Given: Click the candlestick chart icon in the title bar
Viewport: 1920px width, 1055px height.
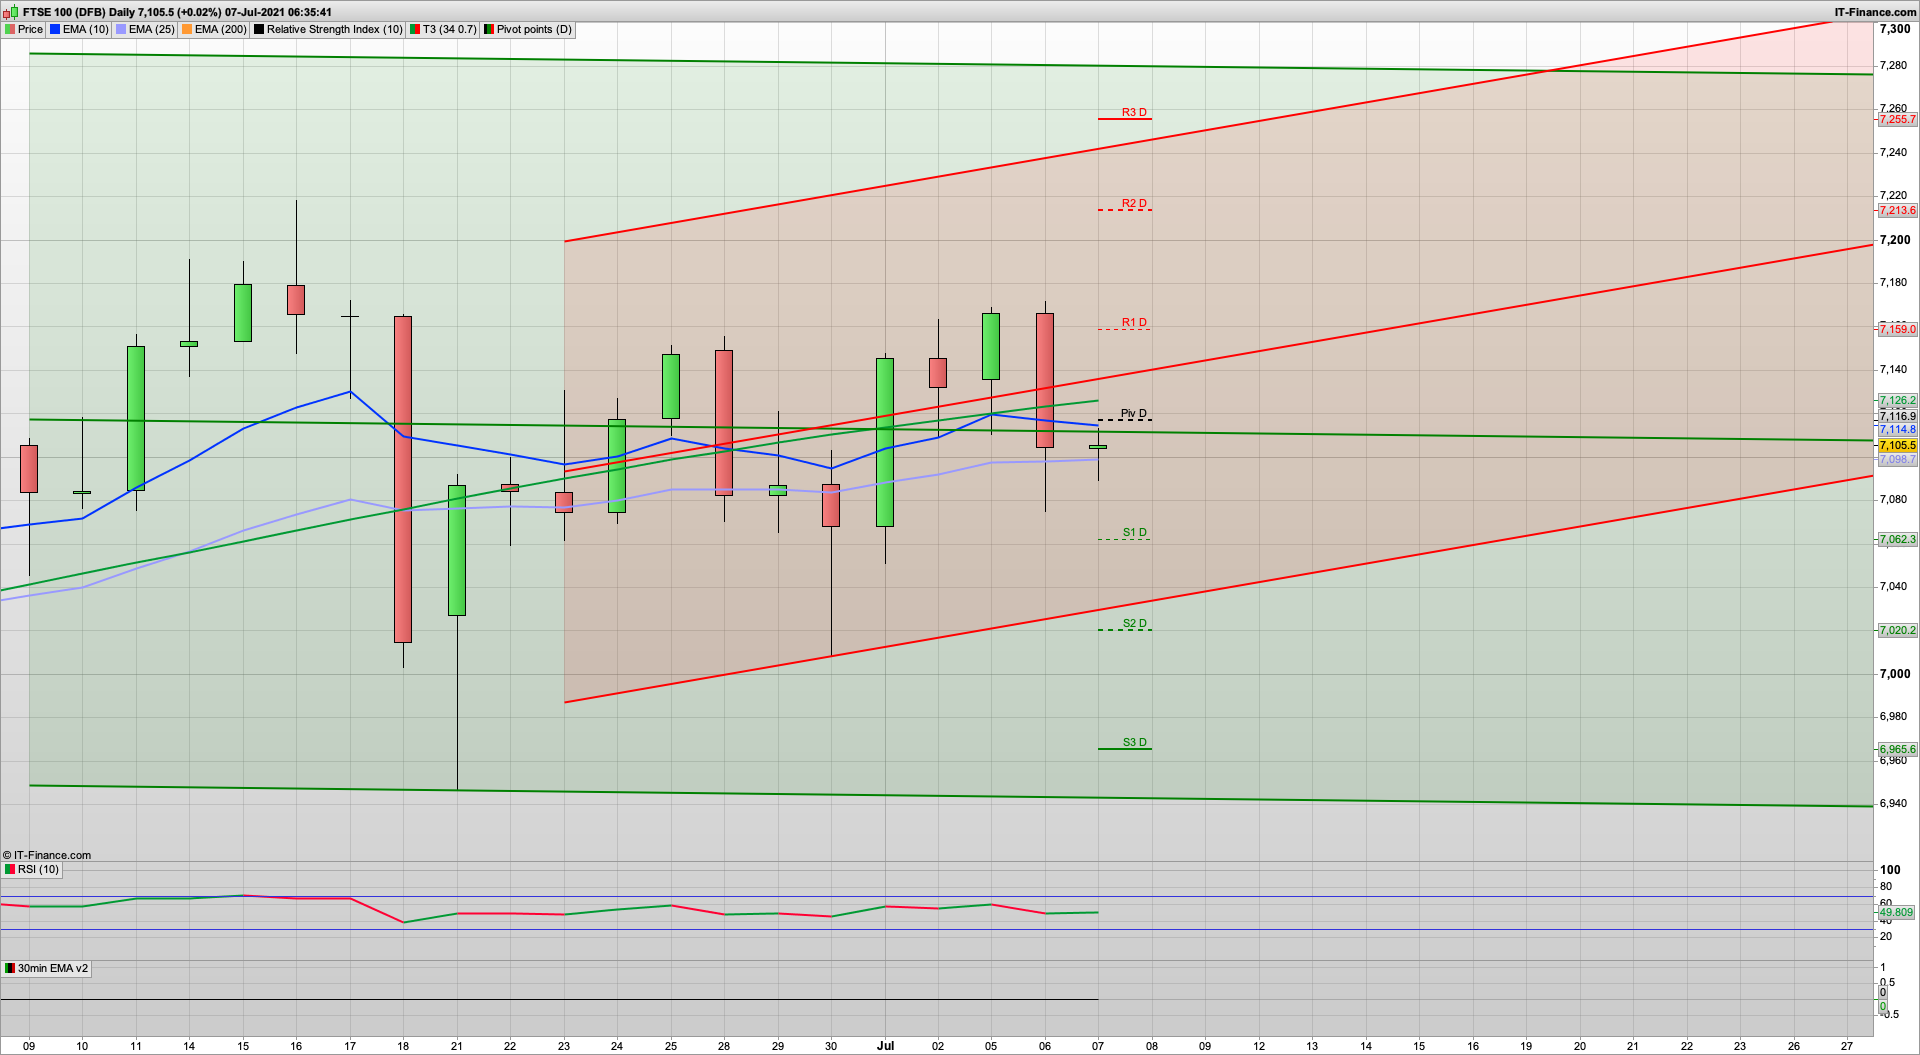Looking at the screenshot, I should coord(10,13).
